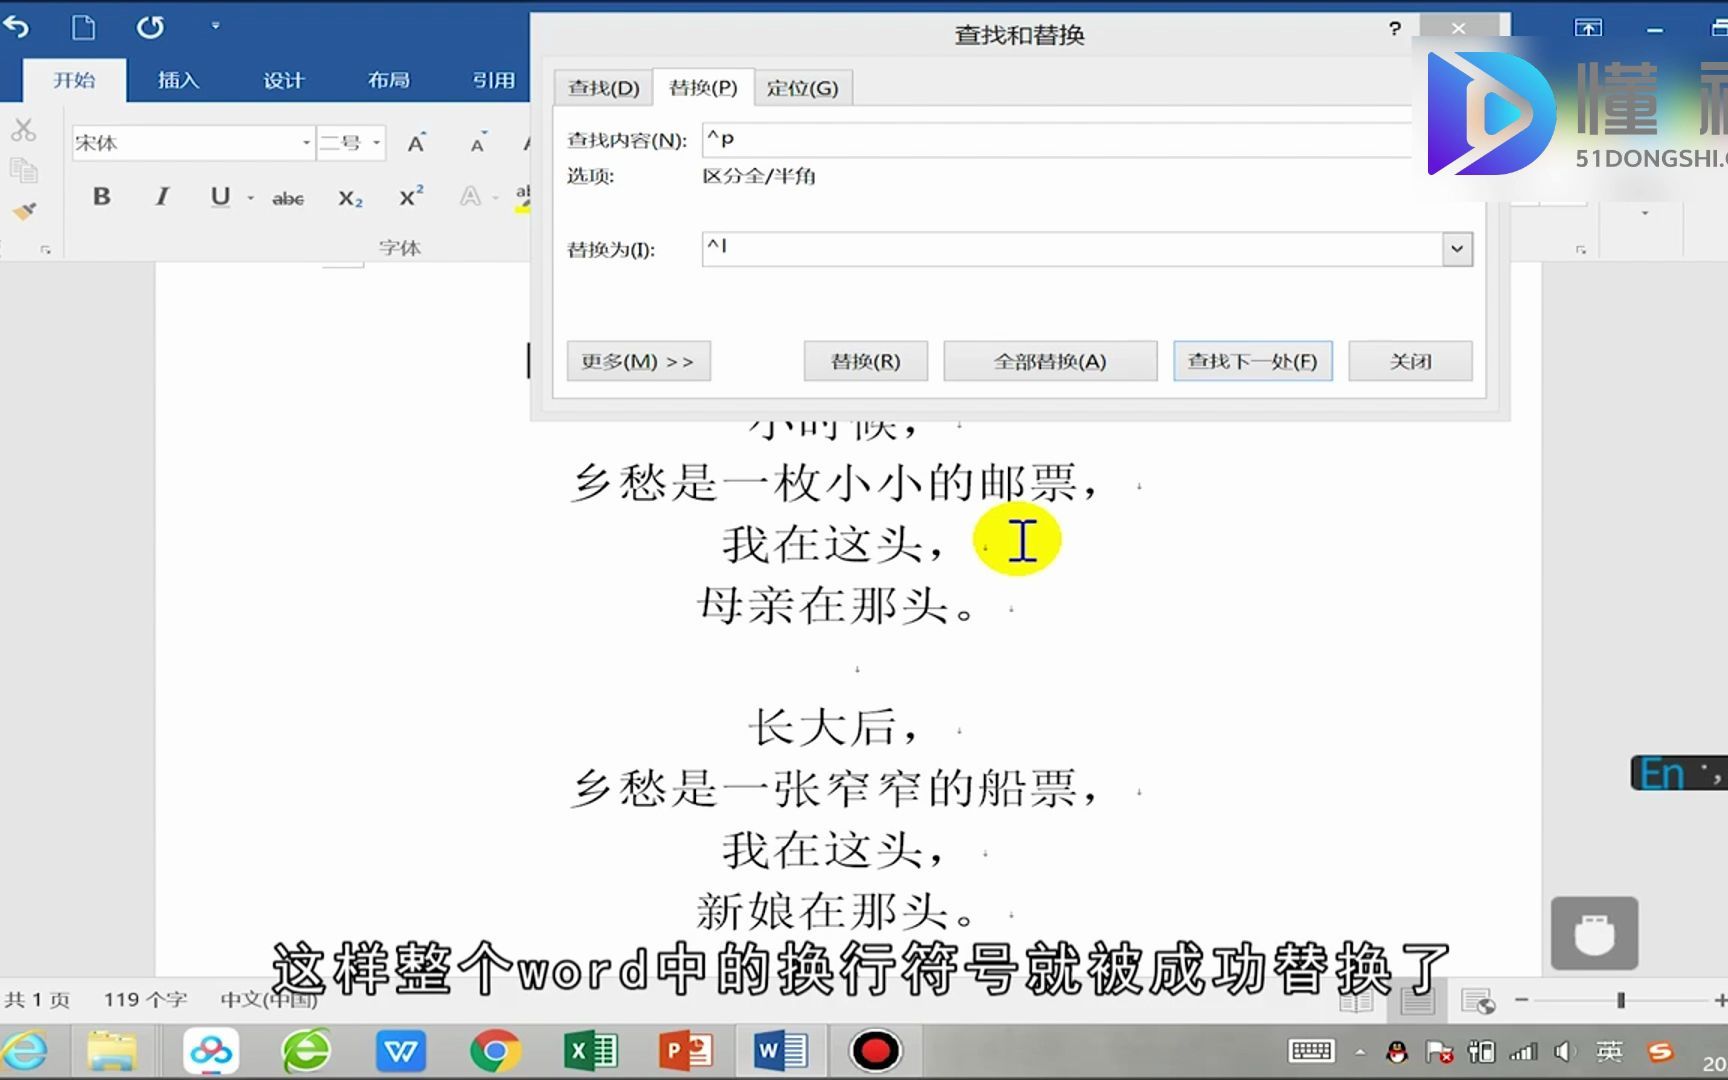
Task: Switch input language via 英 indicator
Action: point(1609,1051)
